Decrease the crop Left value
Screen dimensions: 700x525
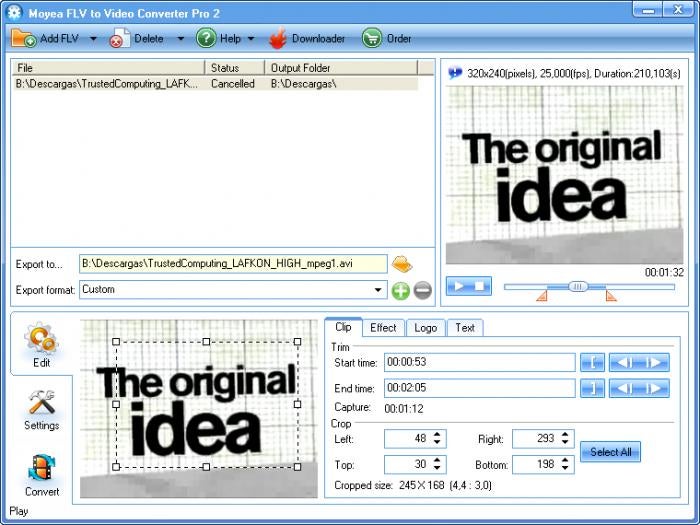click(x=437, y=442)
